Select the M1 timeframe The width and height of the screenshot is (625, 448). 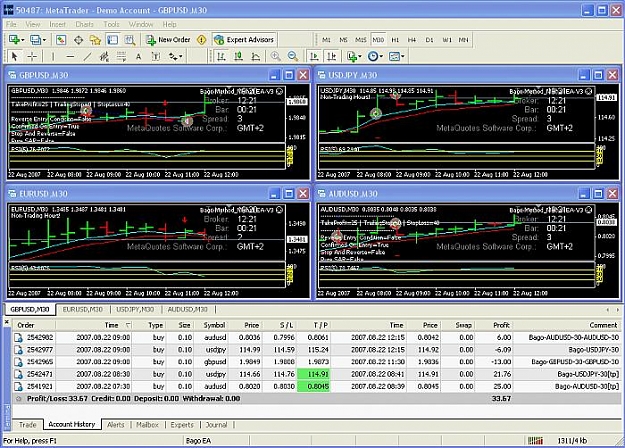point(326,40)
